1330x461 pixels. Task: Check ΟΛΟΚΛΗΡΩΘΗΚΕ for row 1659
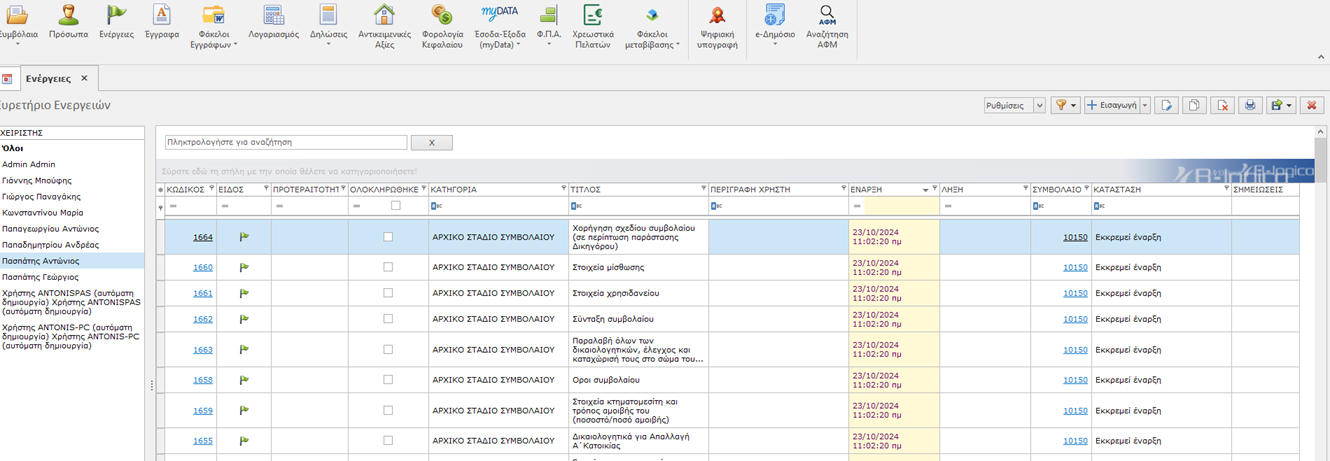[388, 410]
